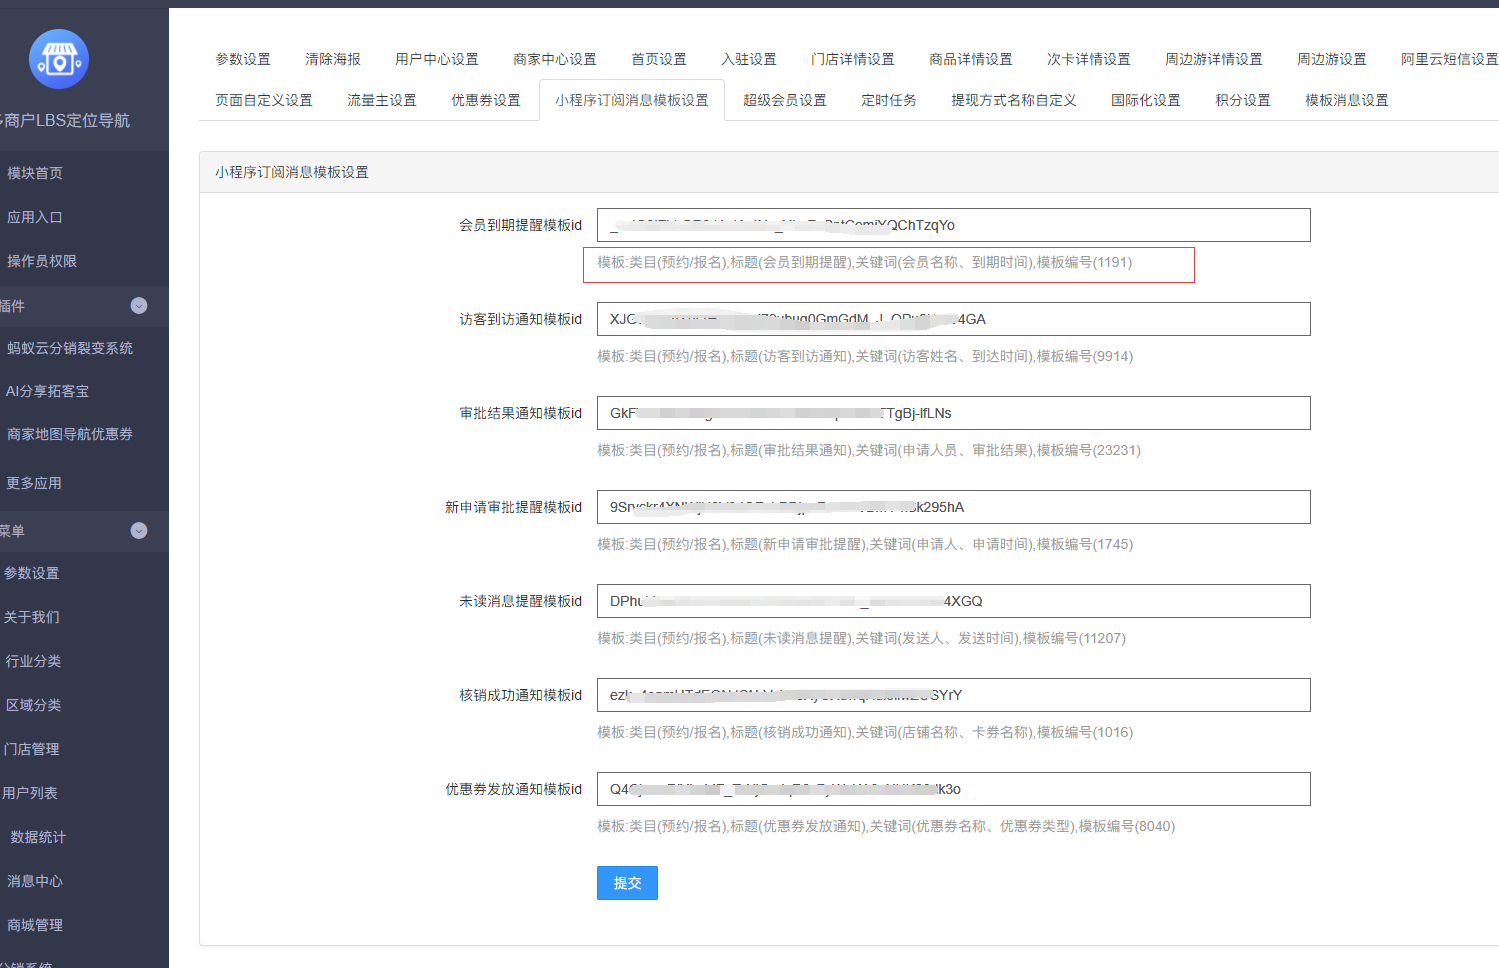Open 模块首页 in sidebar
Image resolution: width=1499 pixels, height=968 pixels.
click(x=35, y=173)
